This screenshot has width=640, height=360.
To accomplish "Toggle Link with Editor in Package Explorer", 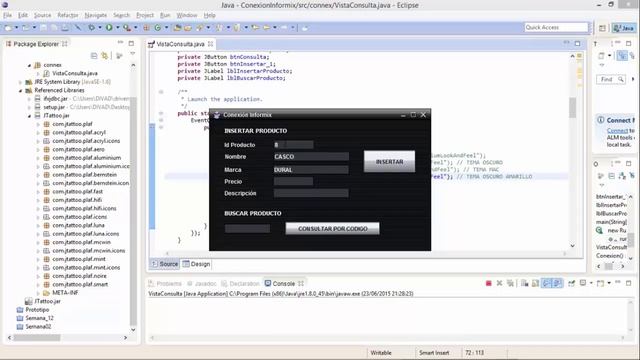I will pyautogui.click(x=105, y=56).
